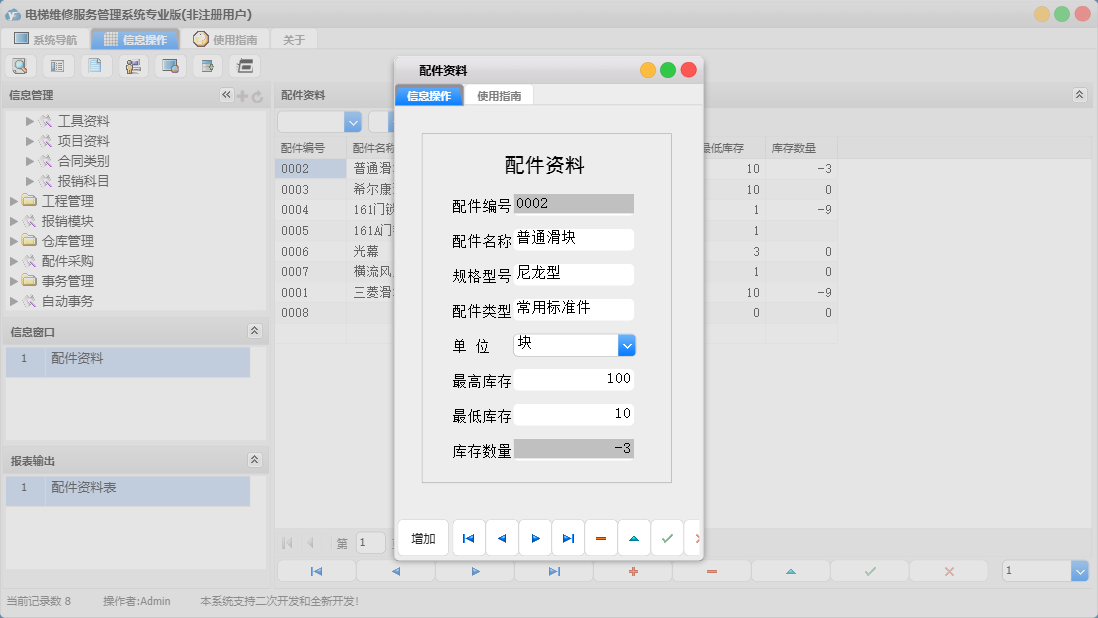Click the user profile toolbar icon
1098x618 pixels.
(x=133, y=66)
